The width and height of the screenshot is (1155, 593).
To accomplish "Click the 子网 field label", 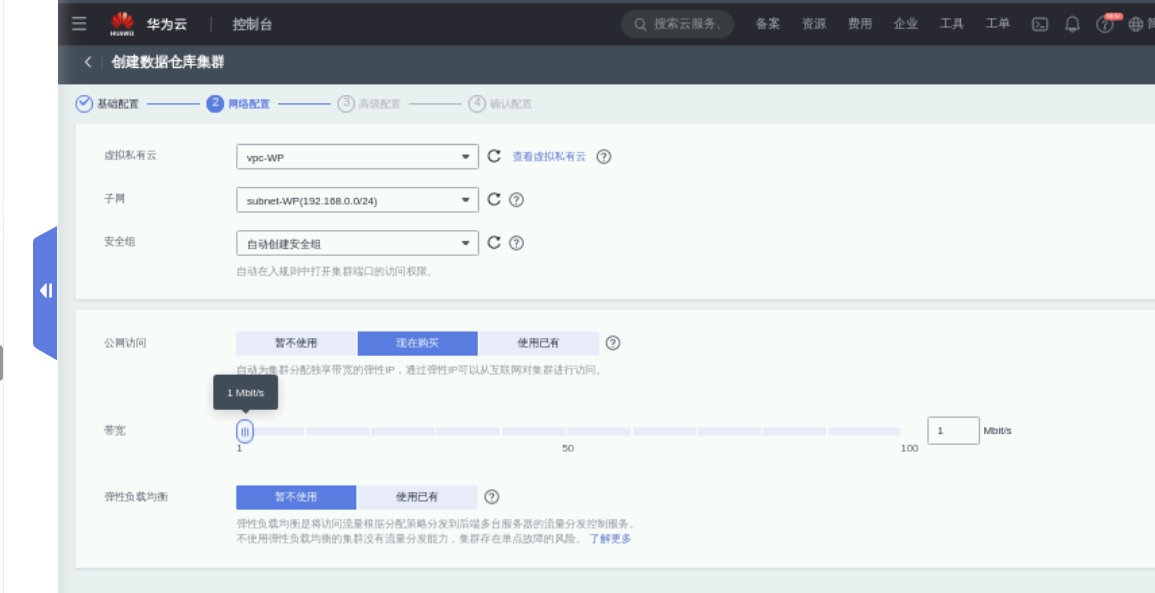I will pyautogui.click(x=115, y=198).
